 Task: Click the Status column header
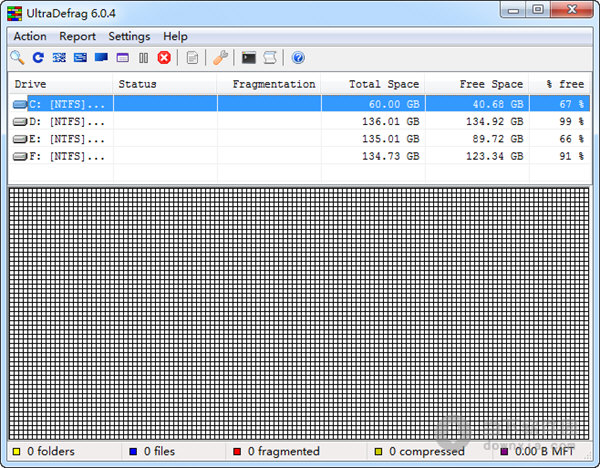(x=165, y=84)
